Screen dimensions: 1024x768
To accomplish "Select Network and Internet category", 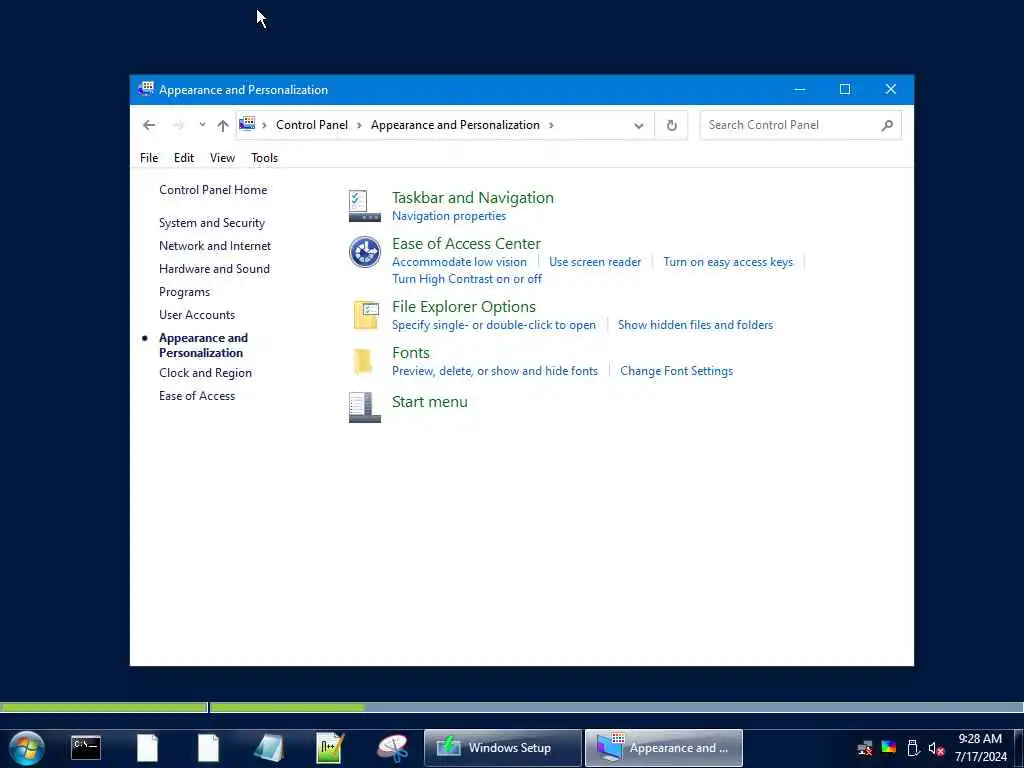I will tap(215, 246).
